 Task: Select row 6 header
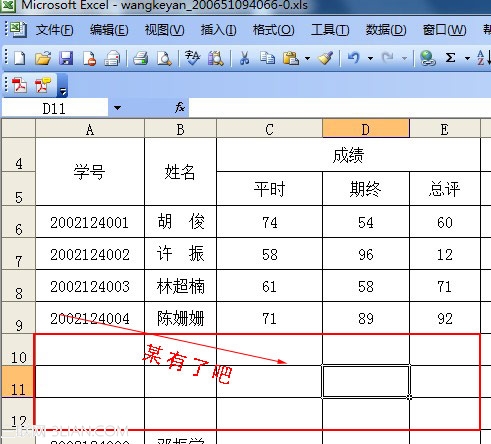click(19, 222)
